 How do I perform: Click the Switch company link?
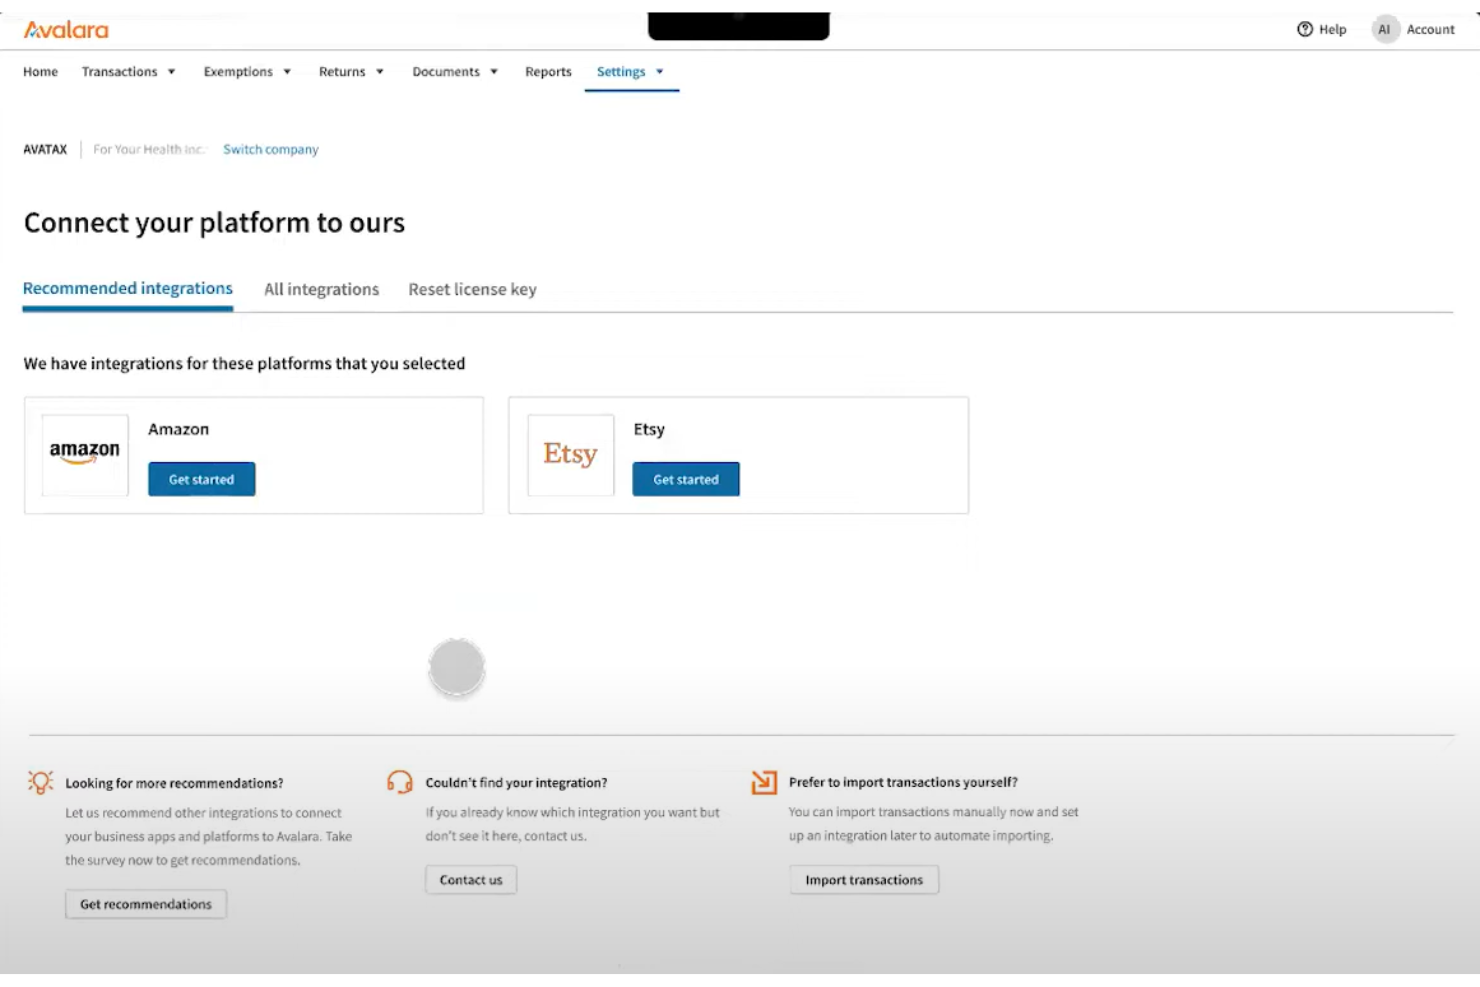[270, 149]
